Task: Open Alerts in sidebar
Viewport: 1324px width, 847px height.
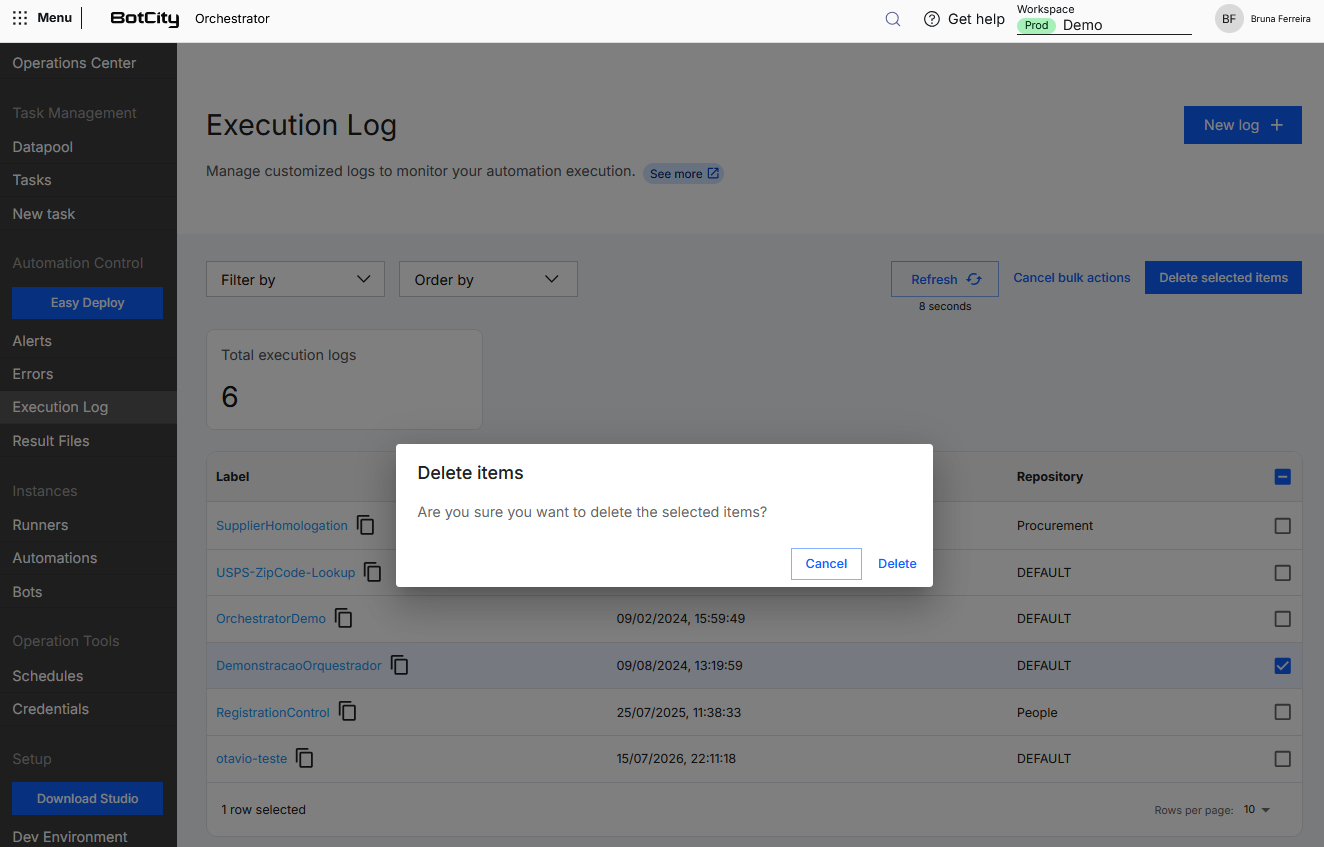Action: point(32,341)
